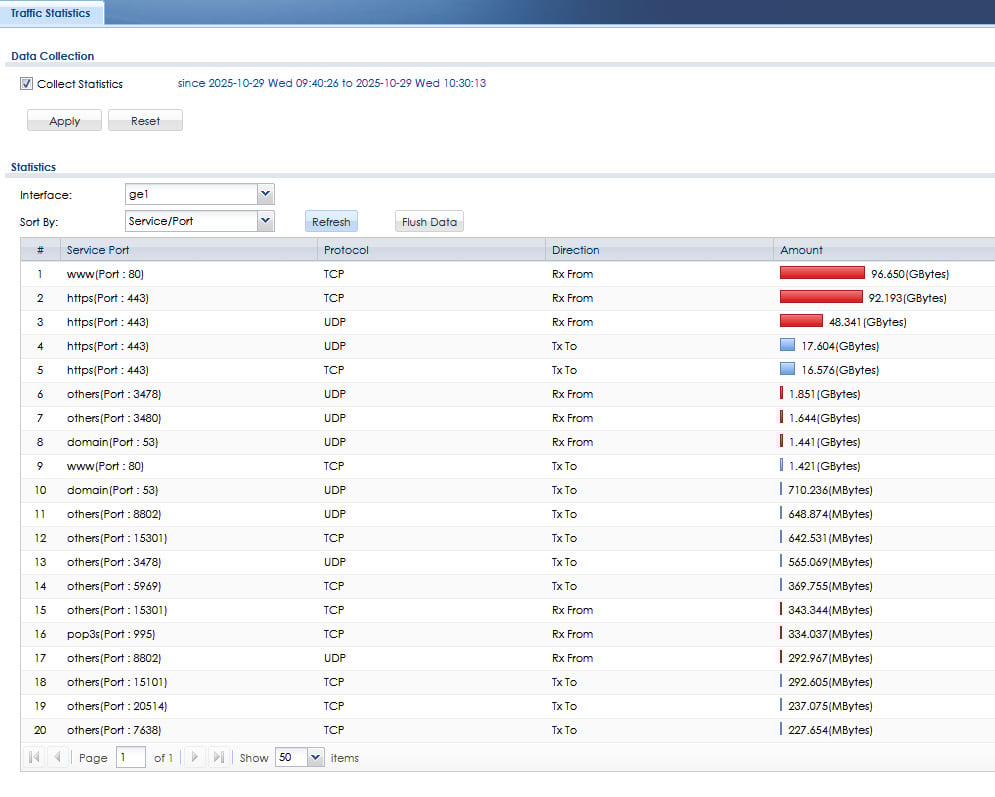Click row number 20 in table
The image size is (995, 797).
pyautogui.click(x=40, y=730)
